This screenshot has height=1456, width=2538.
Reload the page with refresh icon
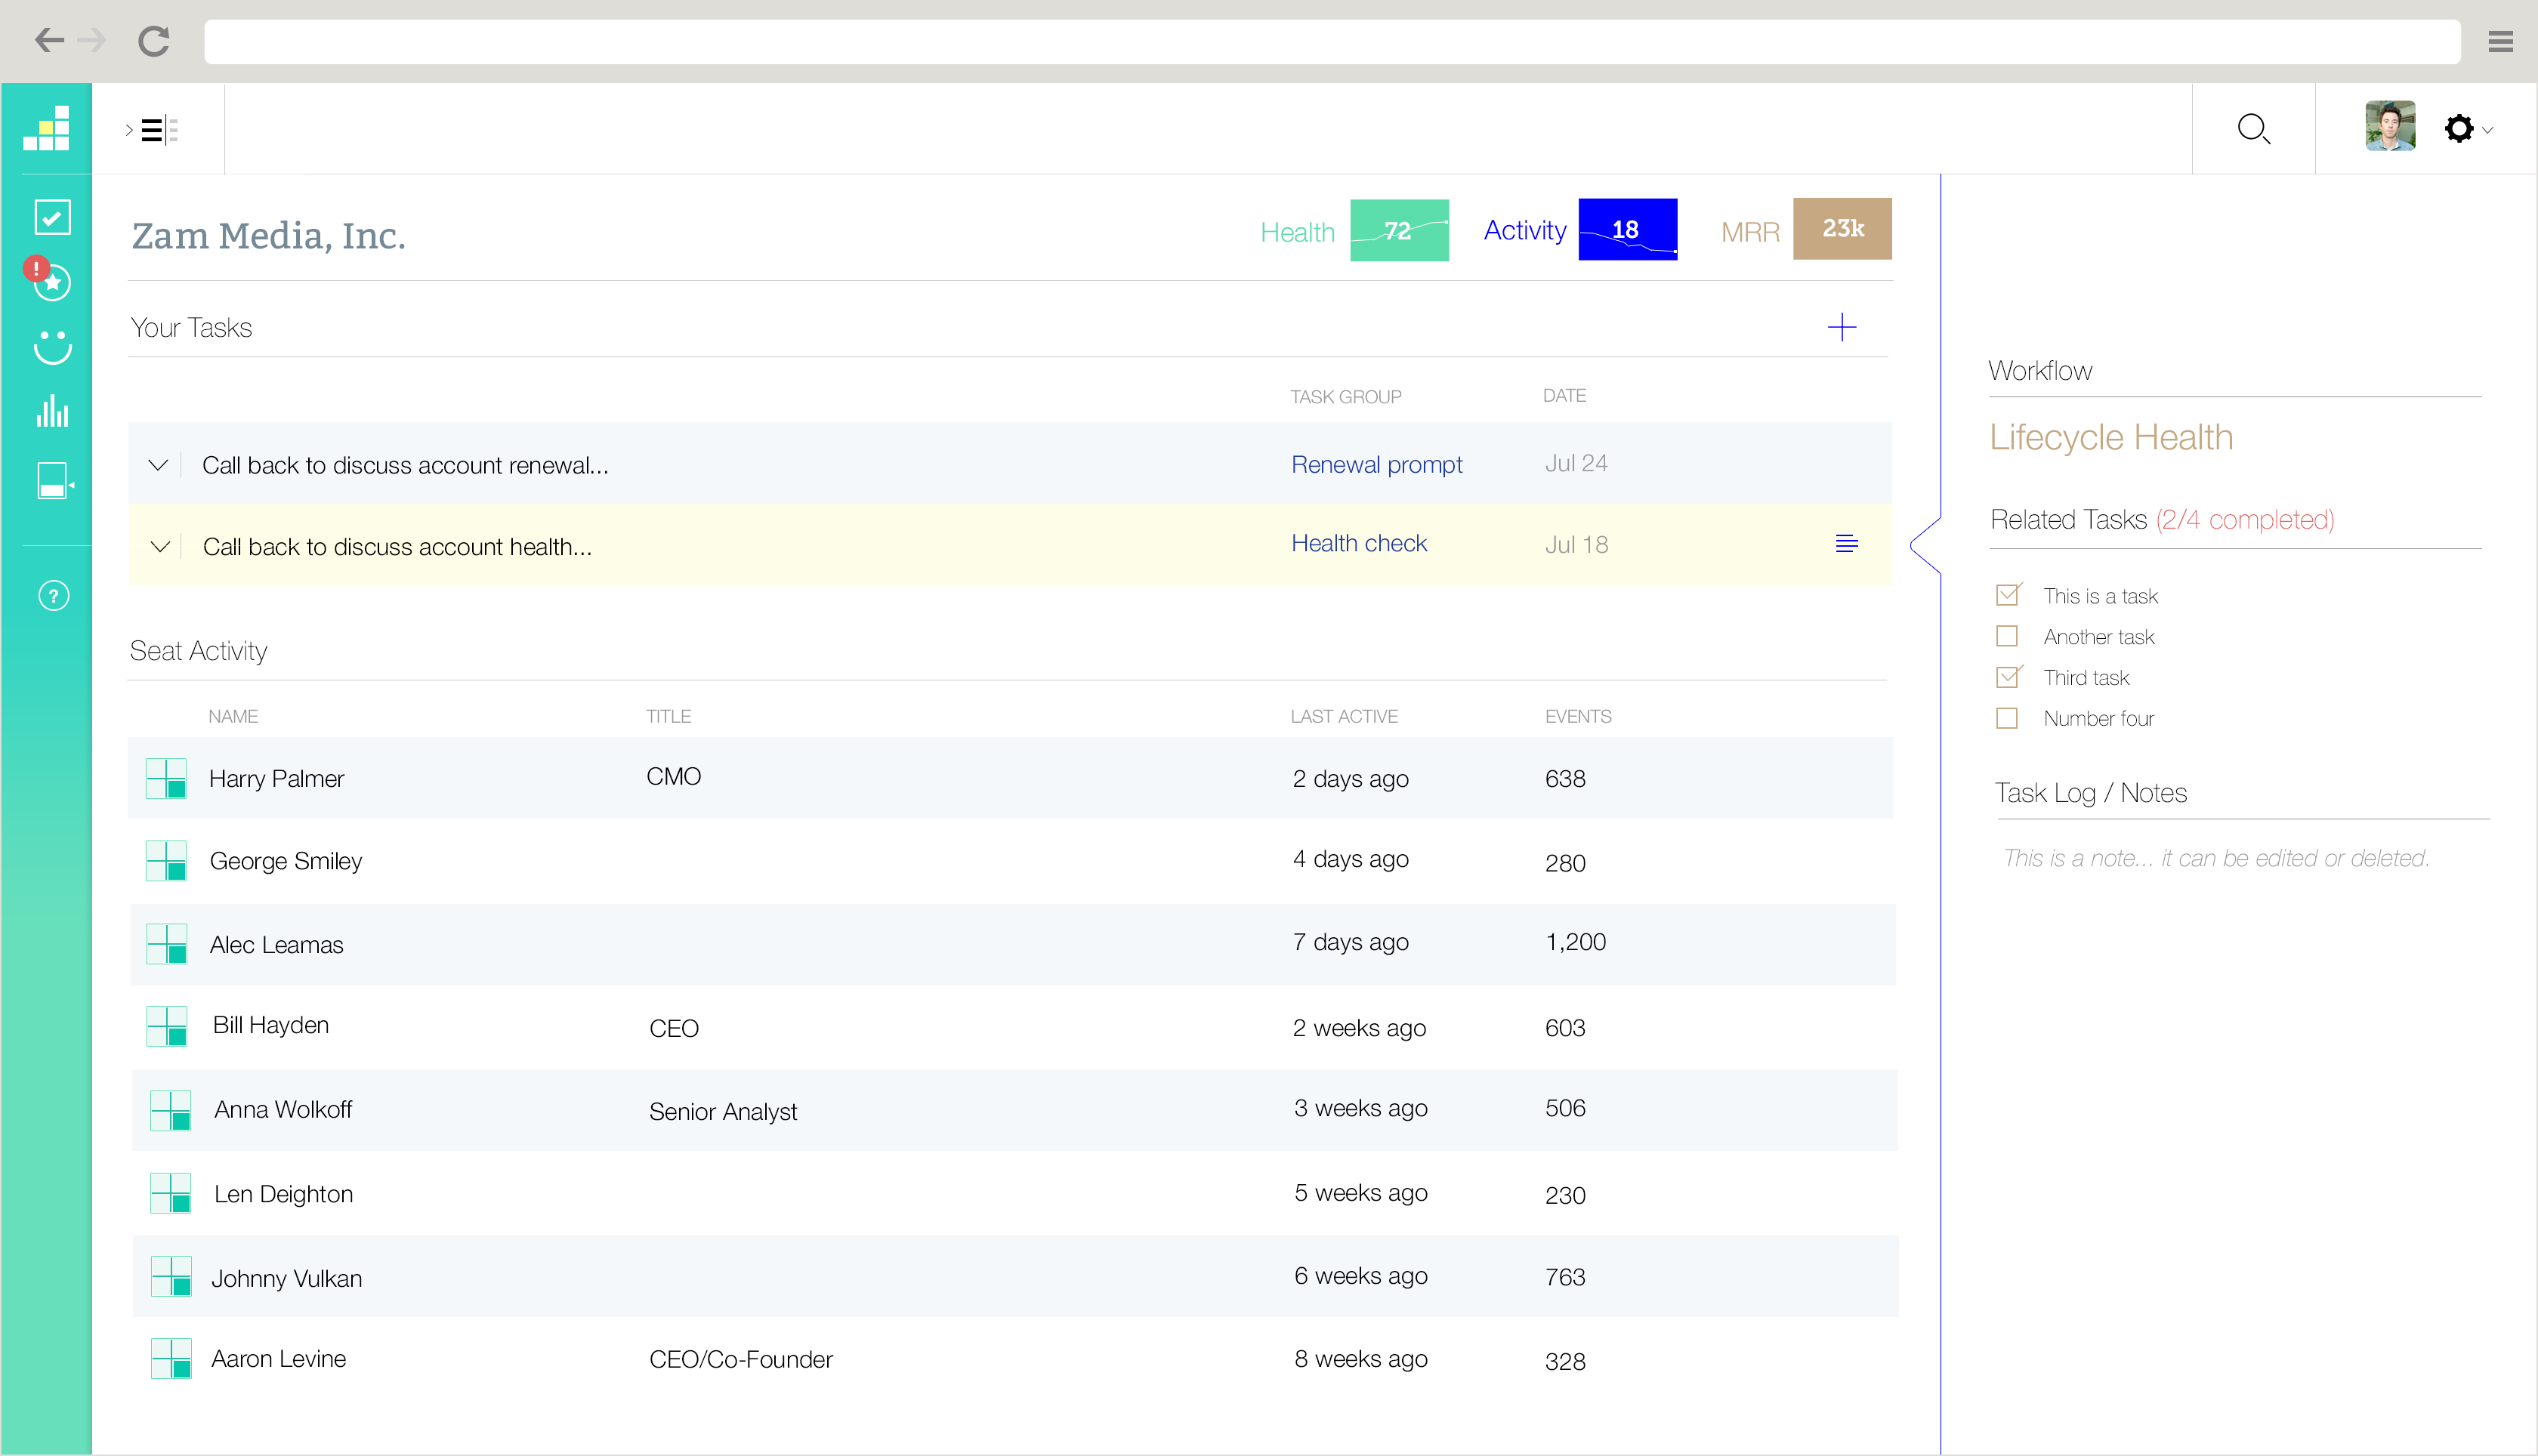pos(153,41)
